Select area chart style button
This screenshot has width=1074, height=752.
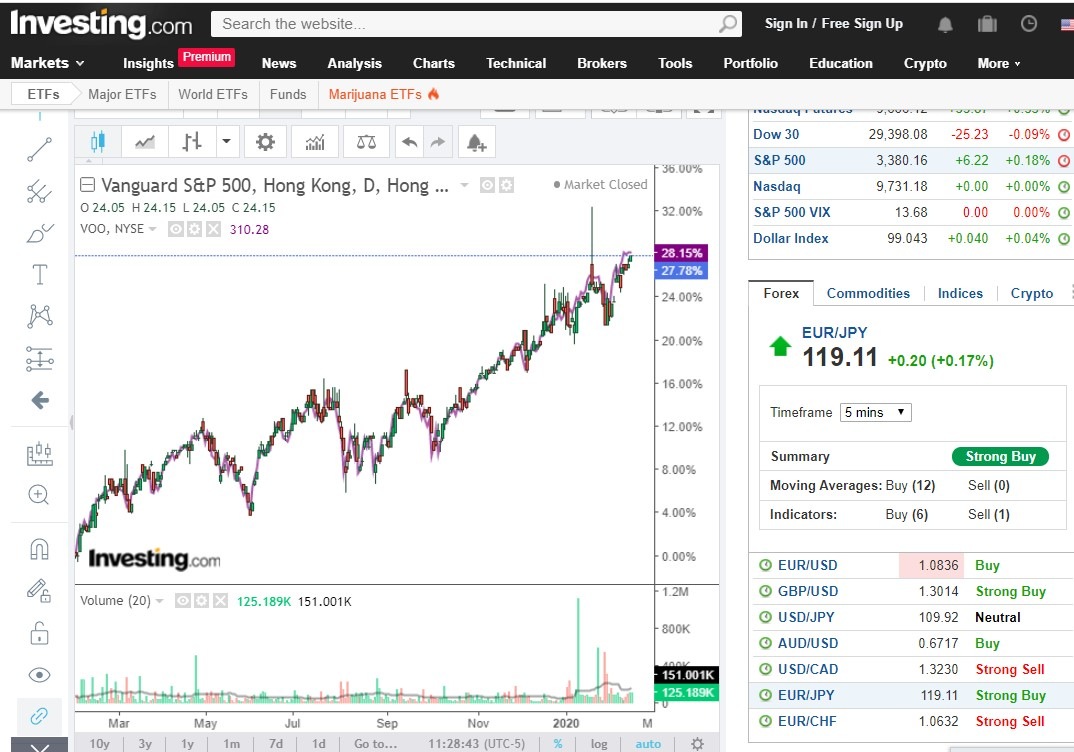tap(145, 142)
